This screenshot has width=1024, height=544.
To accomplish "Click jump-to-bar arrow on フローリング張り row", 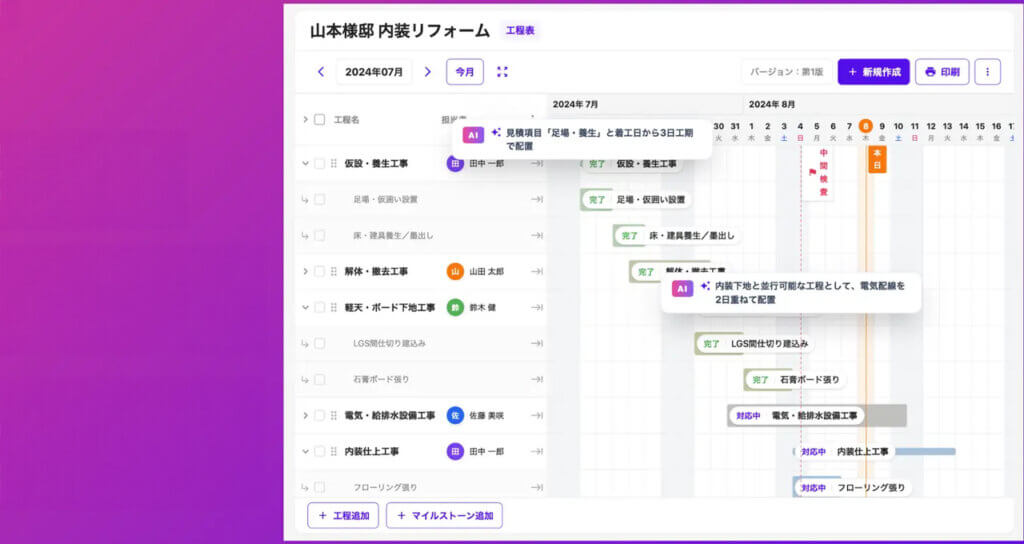I will 537,487.
